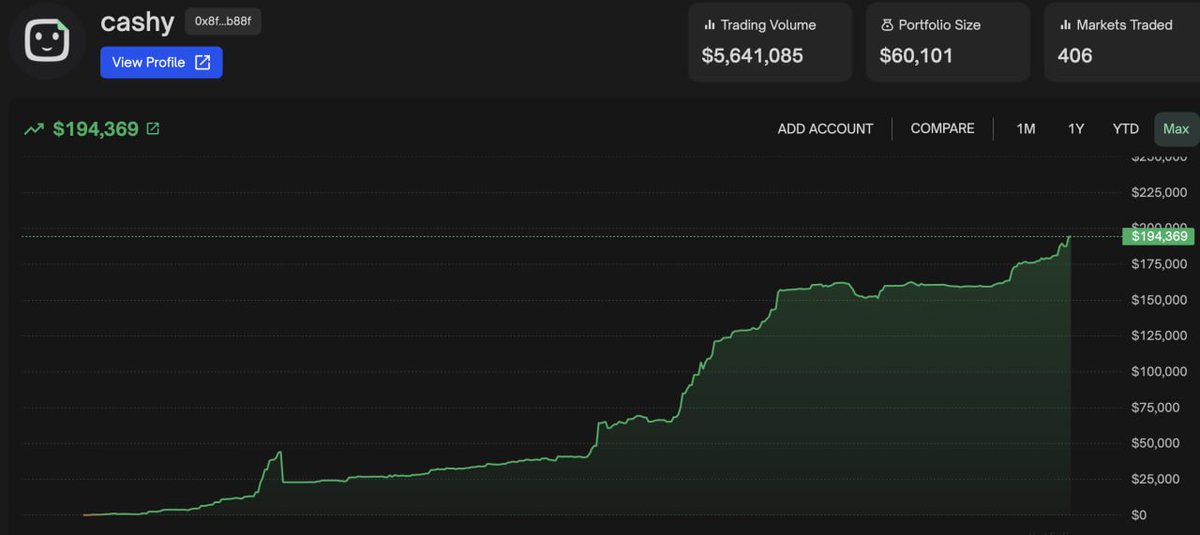The width and height of the screenshot is (1200, 535).
Task: Select the Max time range
Action: (1176, 129)
